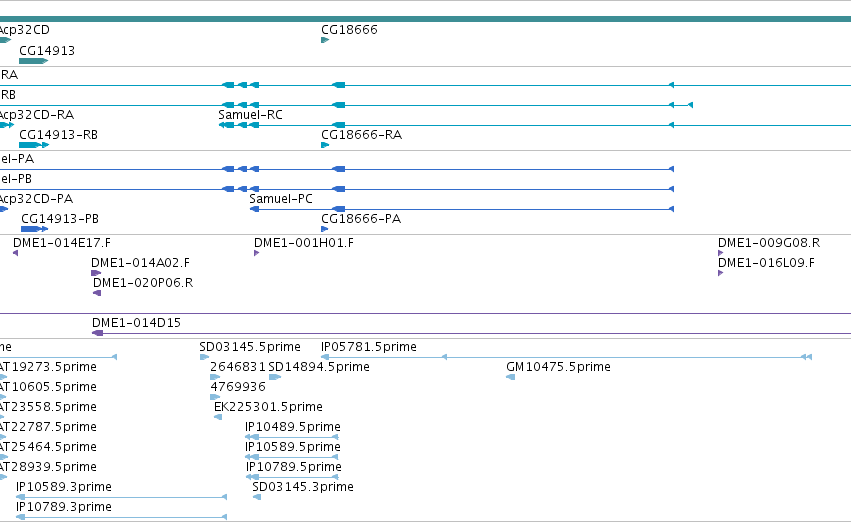The height and width of the screenshot is (522, 851).
Task: Select the IP10789.5prime feature line
Action: coord(293,478)
